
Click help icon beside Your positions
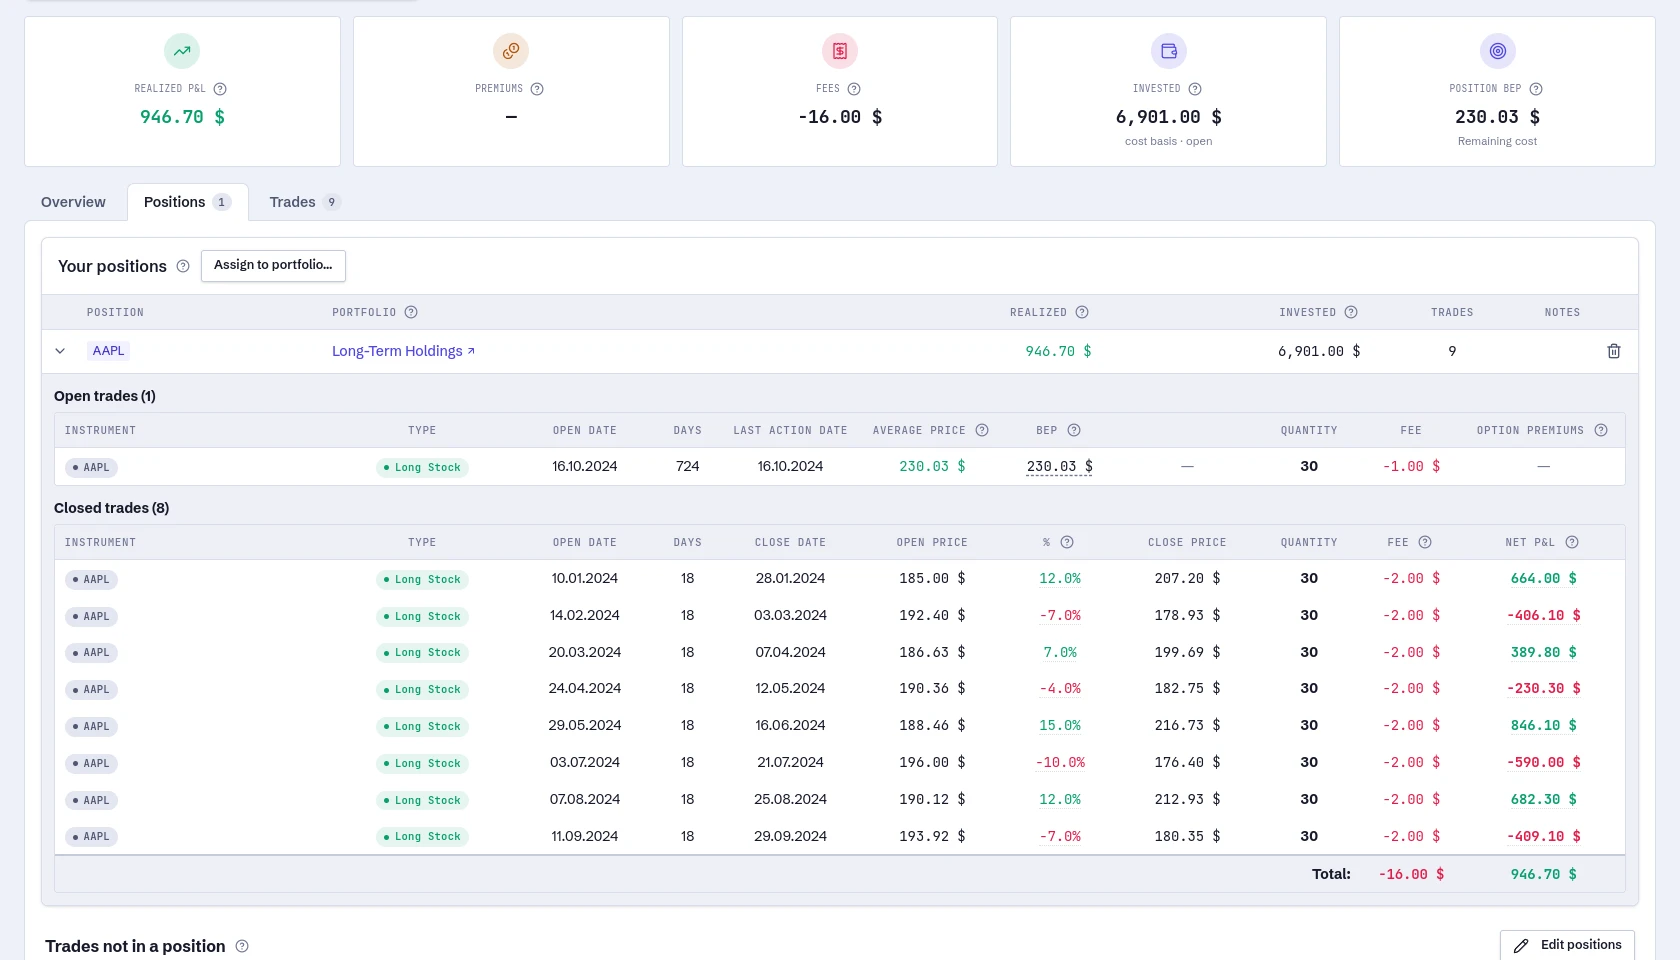tap(183, 266)
